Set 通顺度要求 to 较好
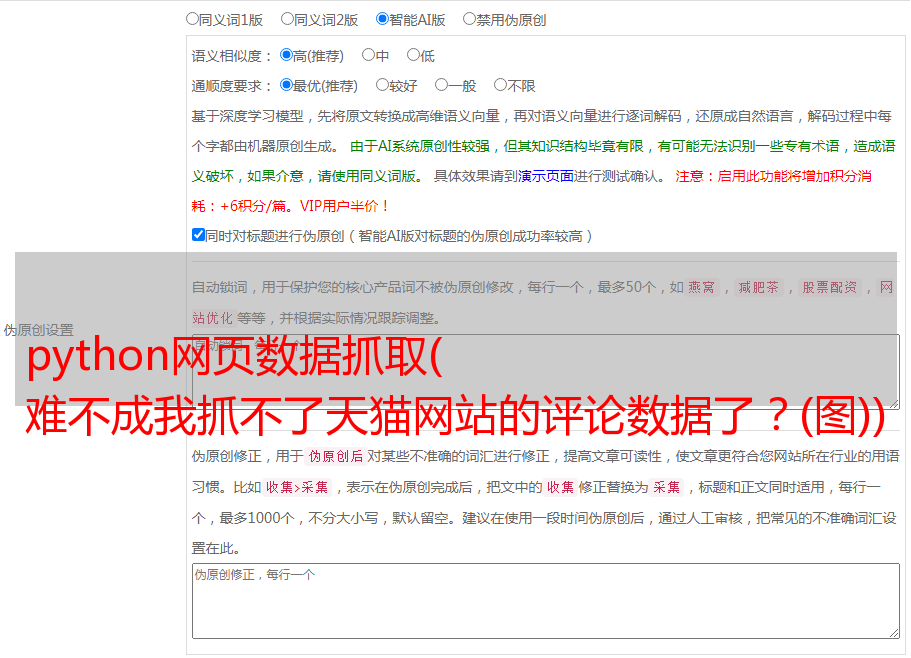 tap(382, 85)
